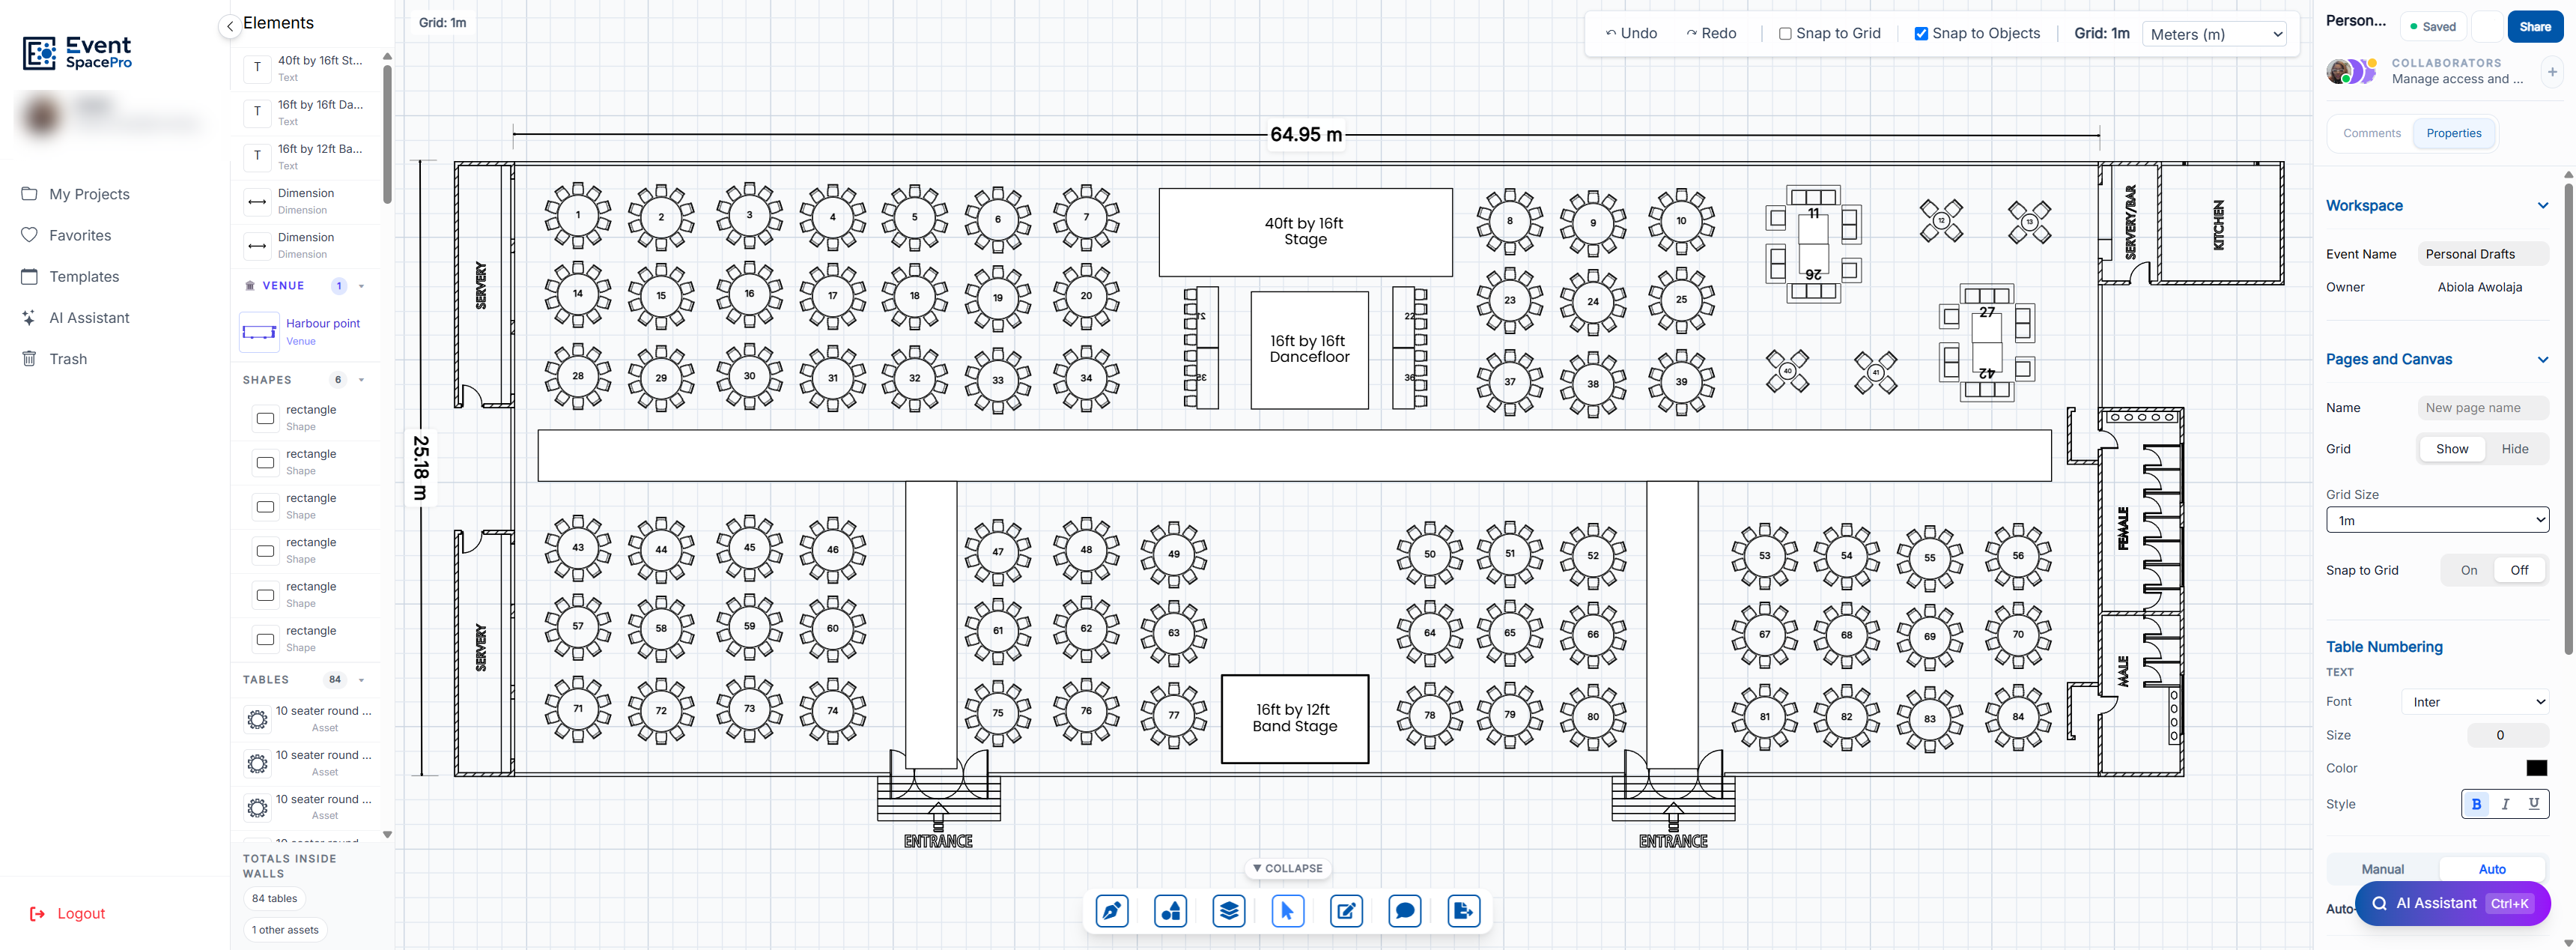
Task: Select the 16ft by 16ft Dancefloor shape
Action: pos(1308,349)
